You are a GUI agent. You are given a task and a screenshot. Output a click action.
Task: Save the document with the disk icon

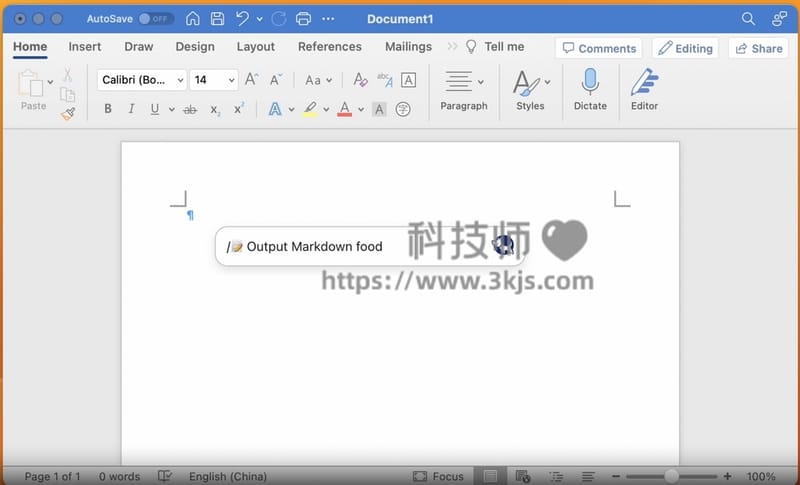pos(217,19)
